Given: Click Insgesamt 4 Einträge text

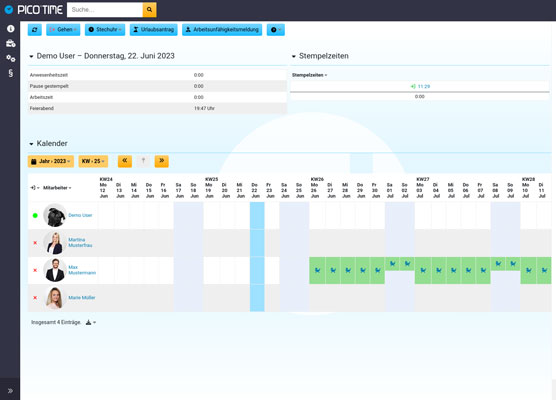Looking at the screenshot, I should pos(56,322).
